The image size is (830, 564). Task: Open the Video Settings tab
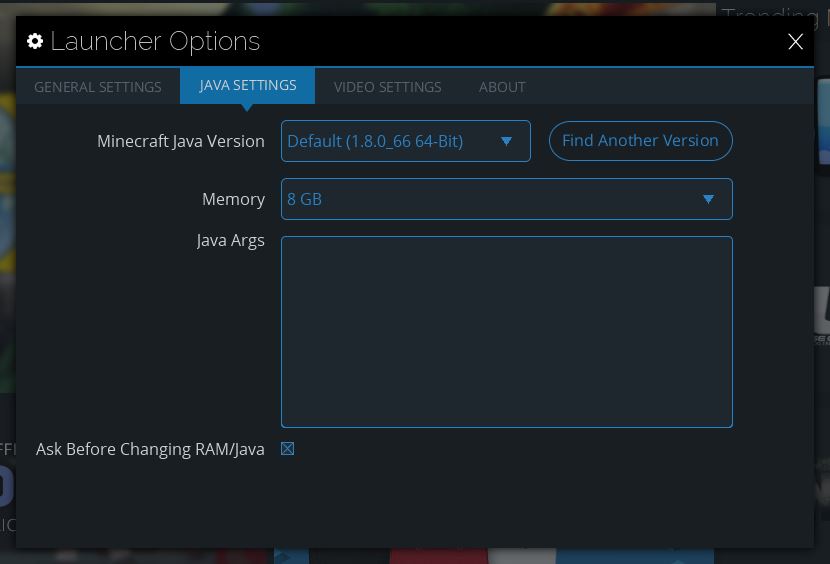point(387,86)
